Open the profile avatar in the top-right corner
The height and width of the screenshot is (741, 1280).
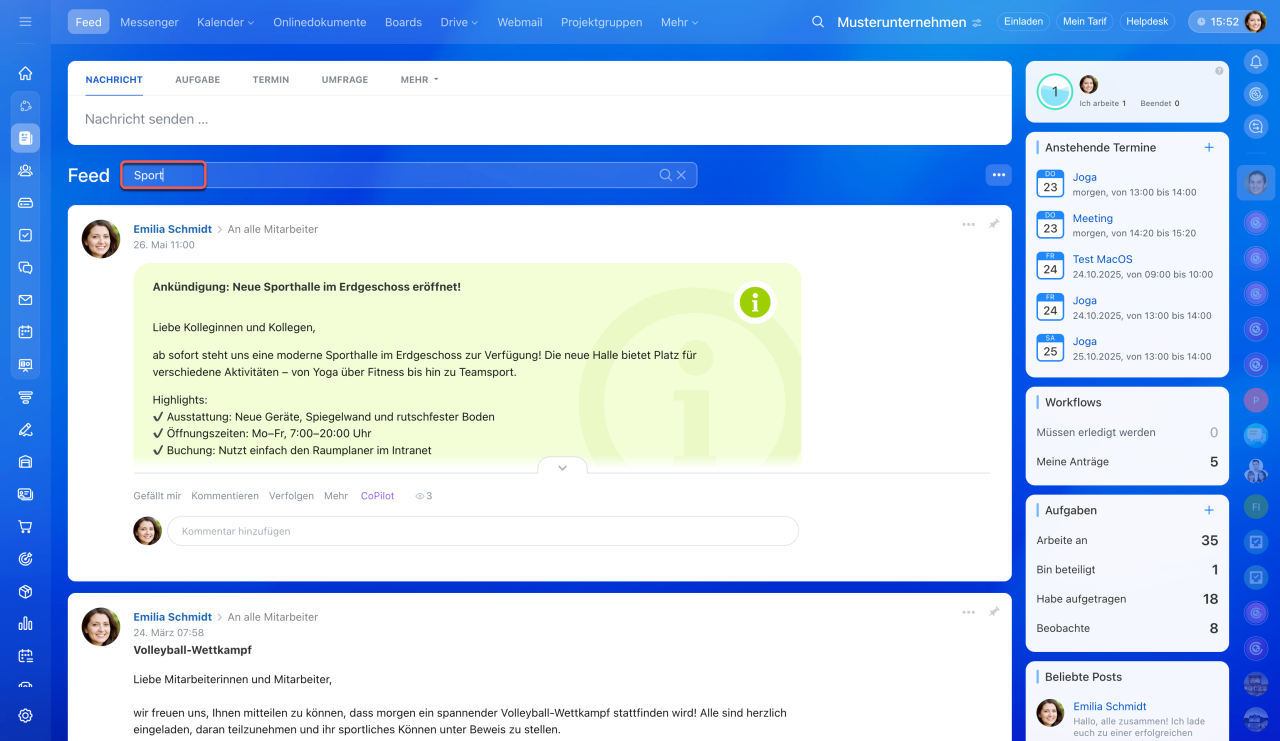click(x=1256, y=22)
